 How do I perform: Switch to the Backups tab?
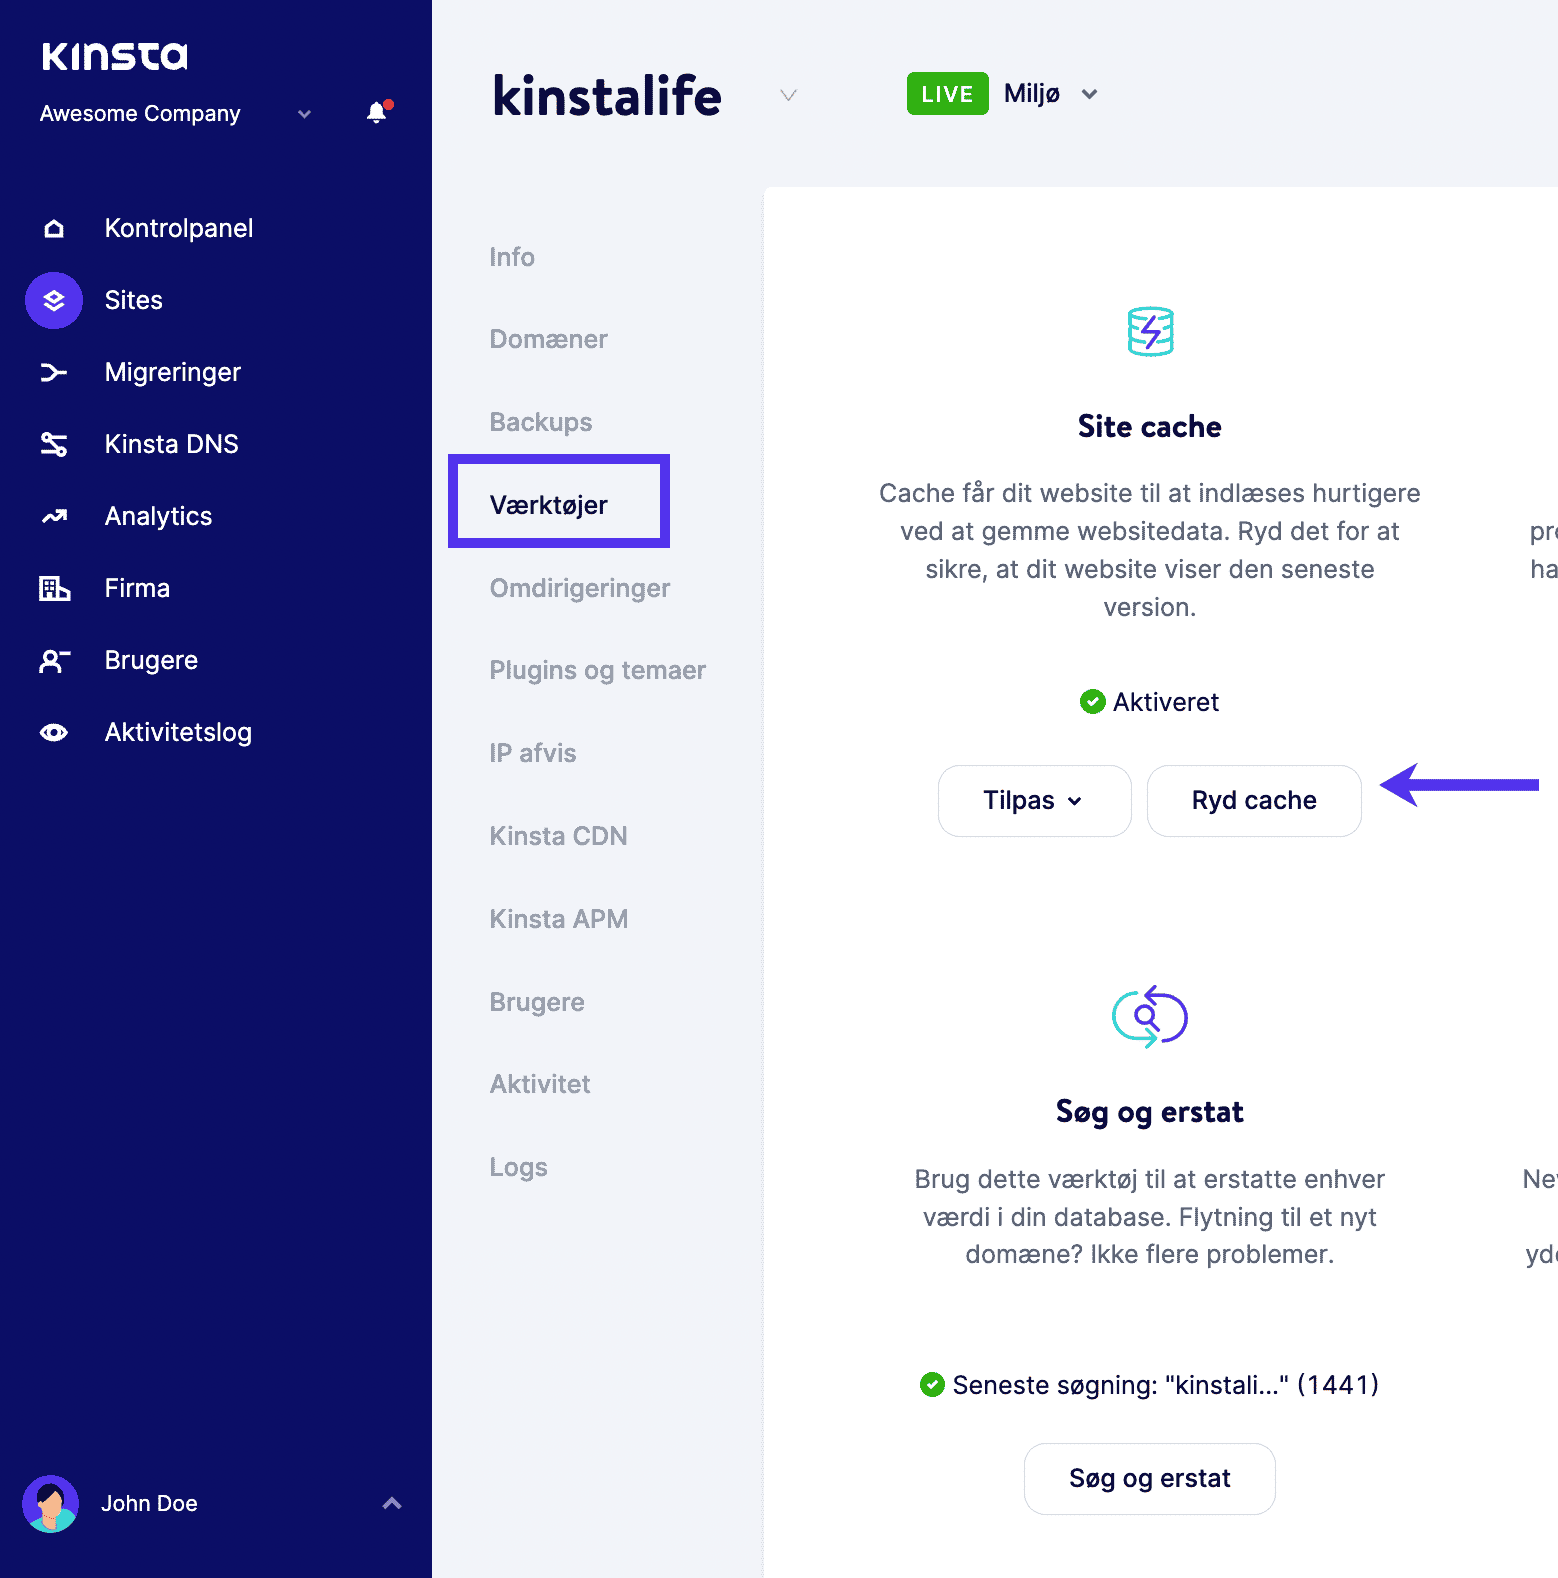click(x=541, y=422)
